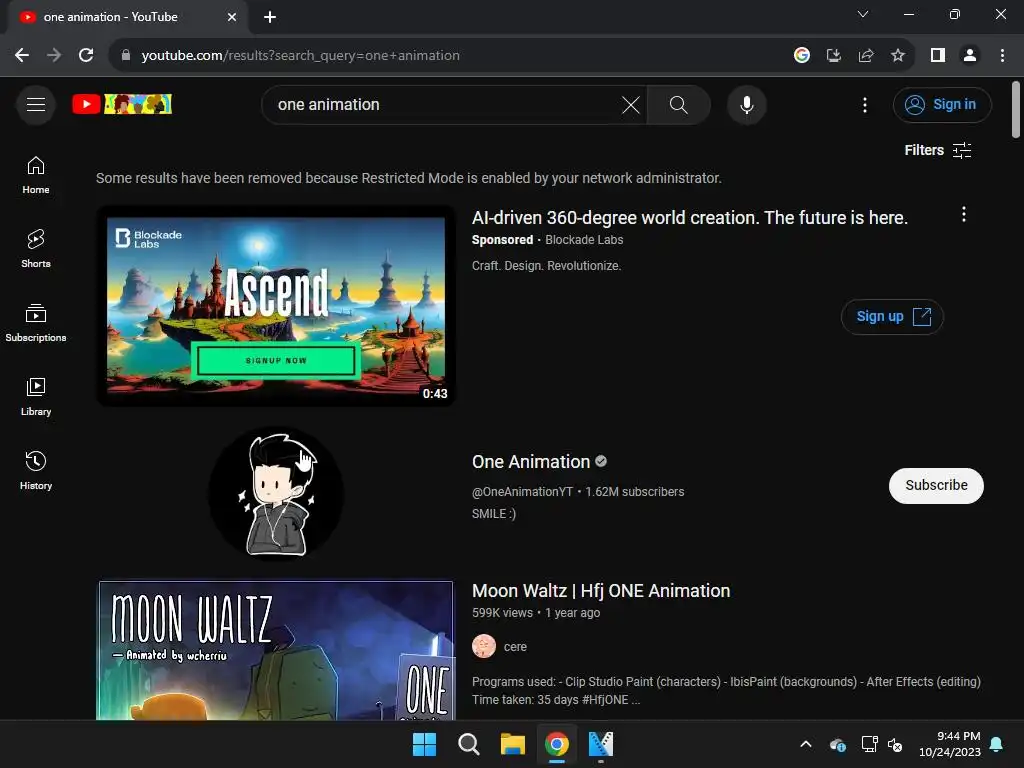Screen dimensions: 1024x768
Task: Bookmark this page with the star
Action: pos(898,56)
